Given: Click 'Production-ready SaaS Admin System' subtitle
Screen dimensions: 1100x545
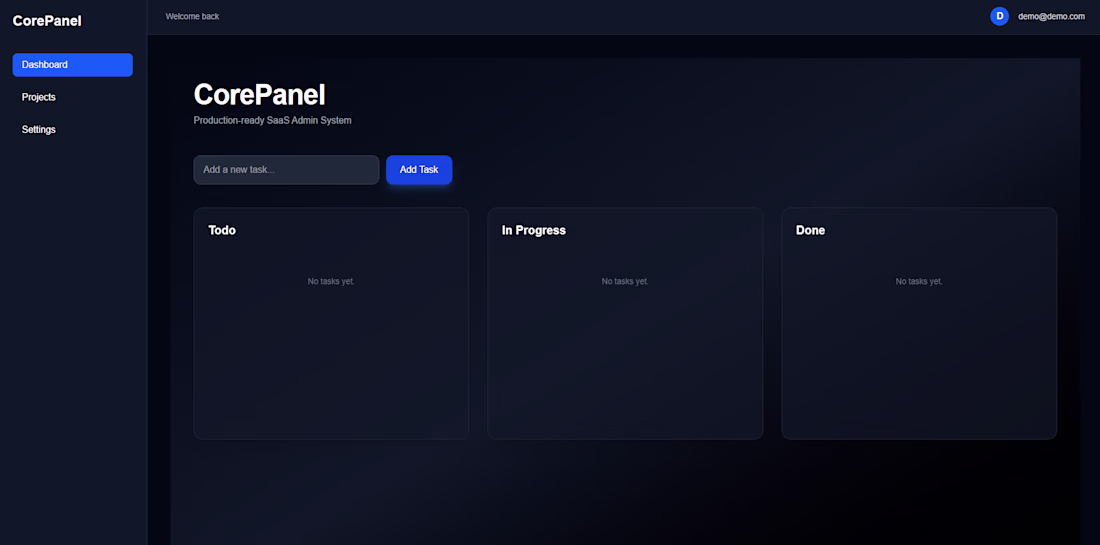Looking at the screenshot, I should tap(272, 121).
